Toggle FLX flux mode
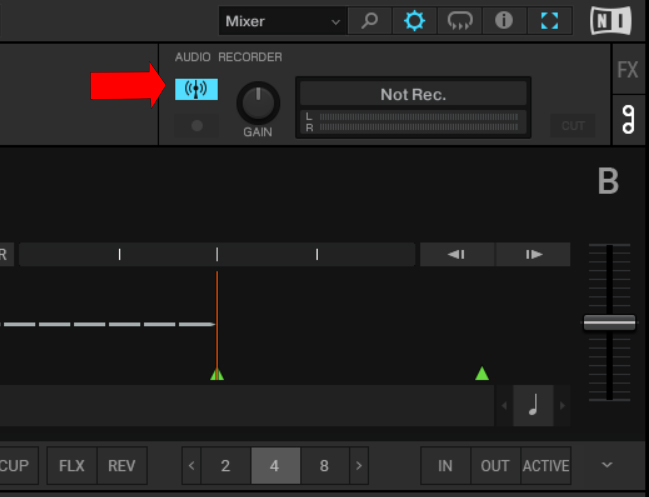 pyautogui.click(x=71, y=466)
